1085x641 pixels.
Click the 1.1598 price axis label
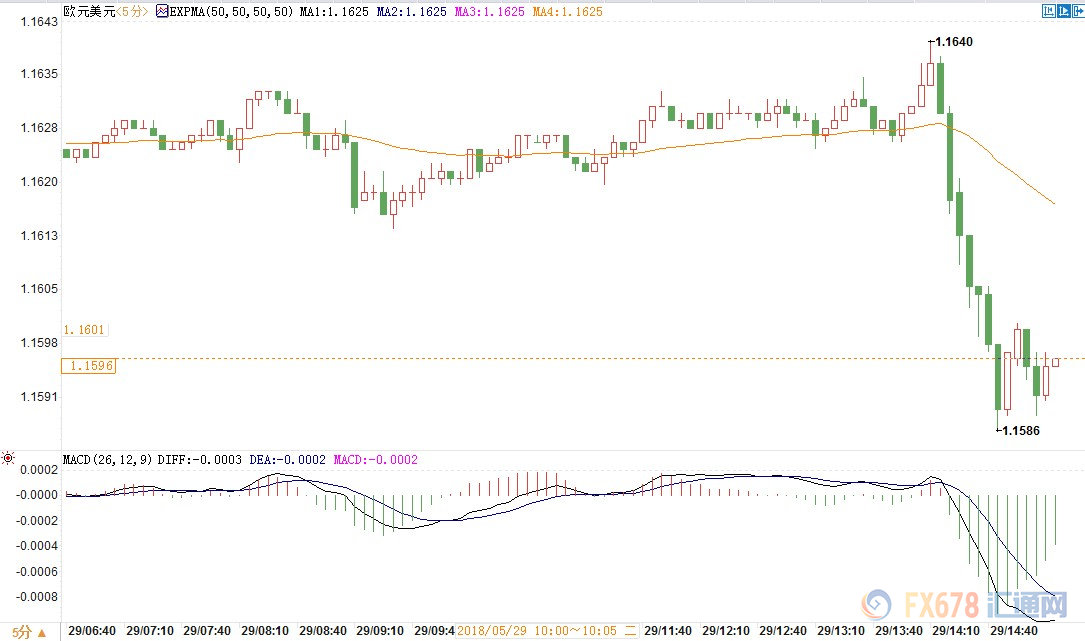click(x=39, y=343)
